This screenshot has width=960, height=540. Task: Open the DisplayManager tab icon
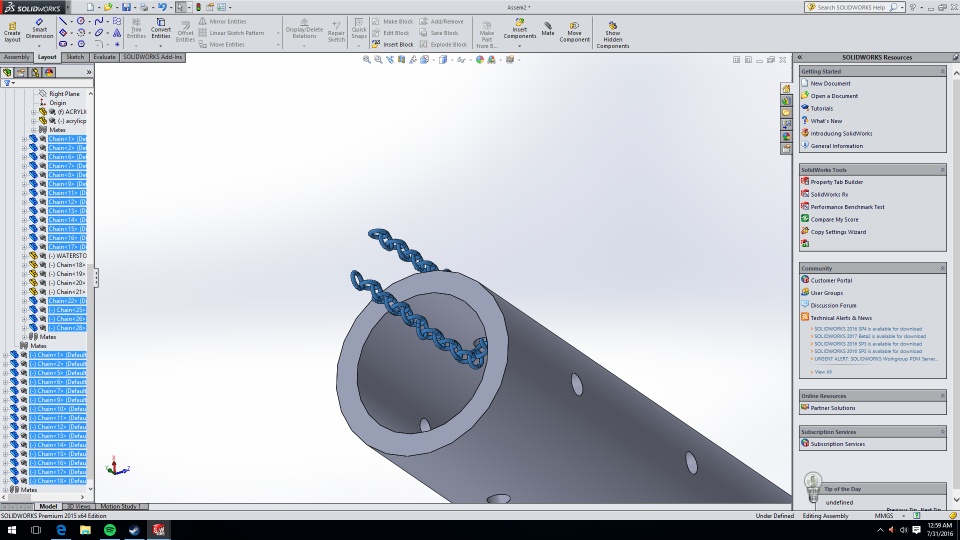tap(49, 72)
